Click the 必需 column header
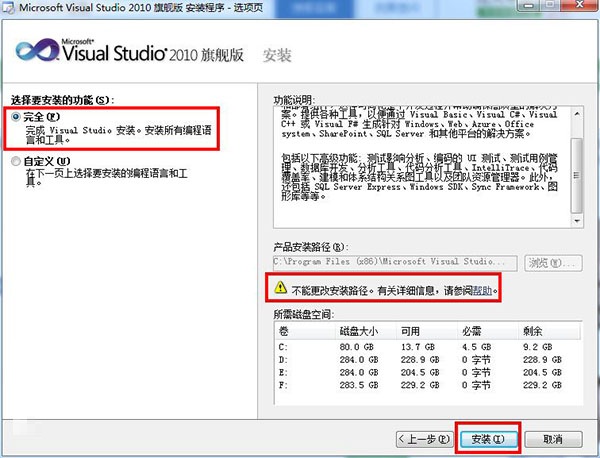 point(489,331)
